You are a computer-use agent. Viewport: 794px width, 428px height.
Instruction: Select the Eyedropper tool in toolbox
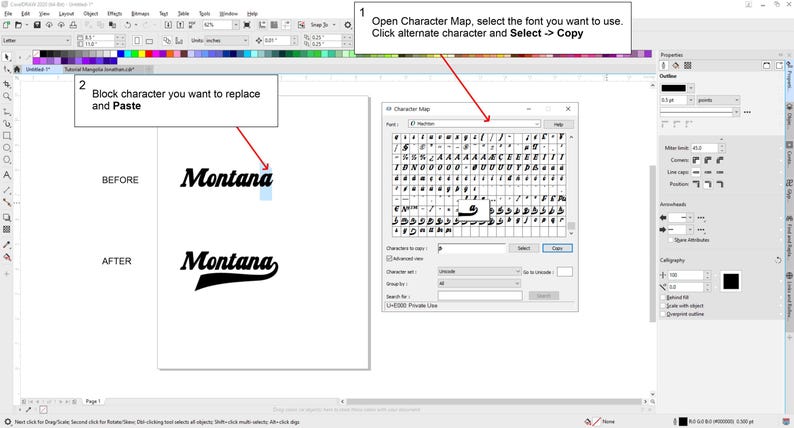tap(7, 245)
